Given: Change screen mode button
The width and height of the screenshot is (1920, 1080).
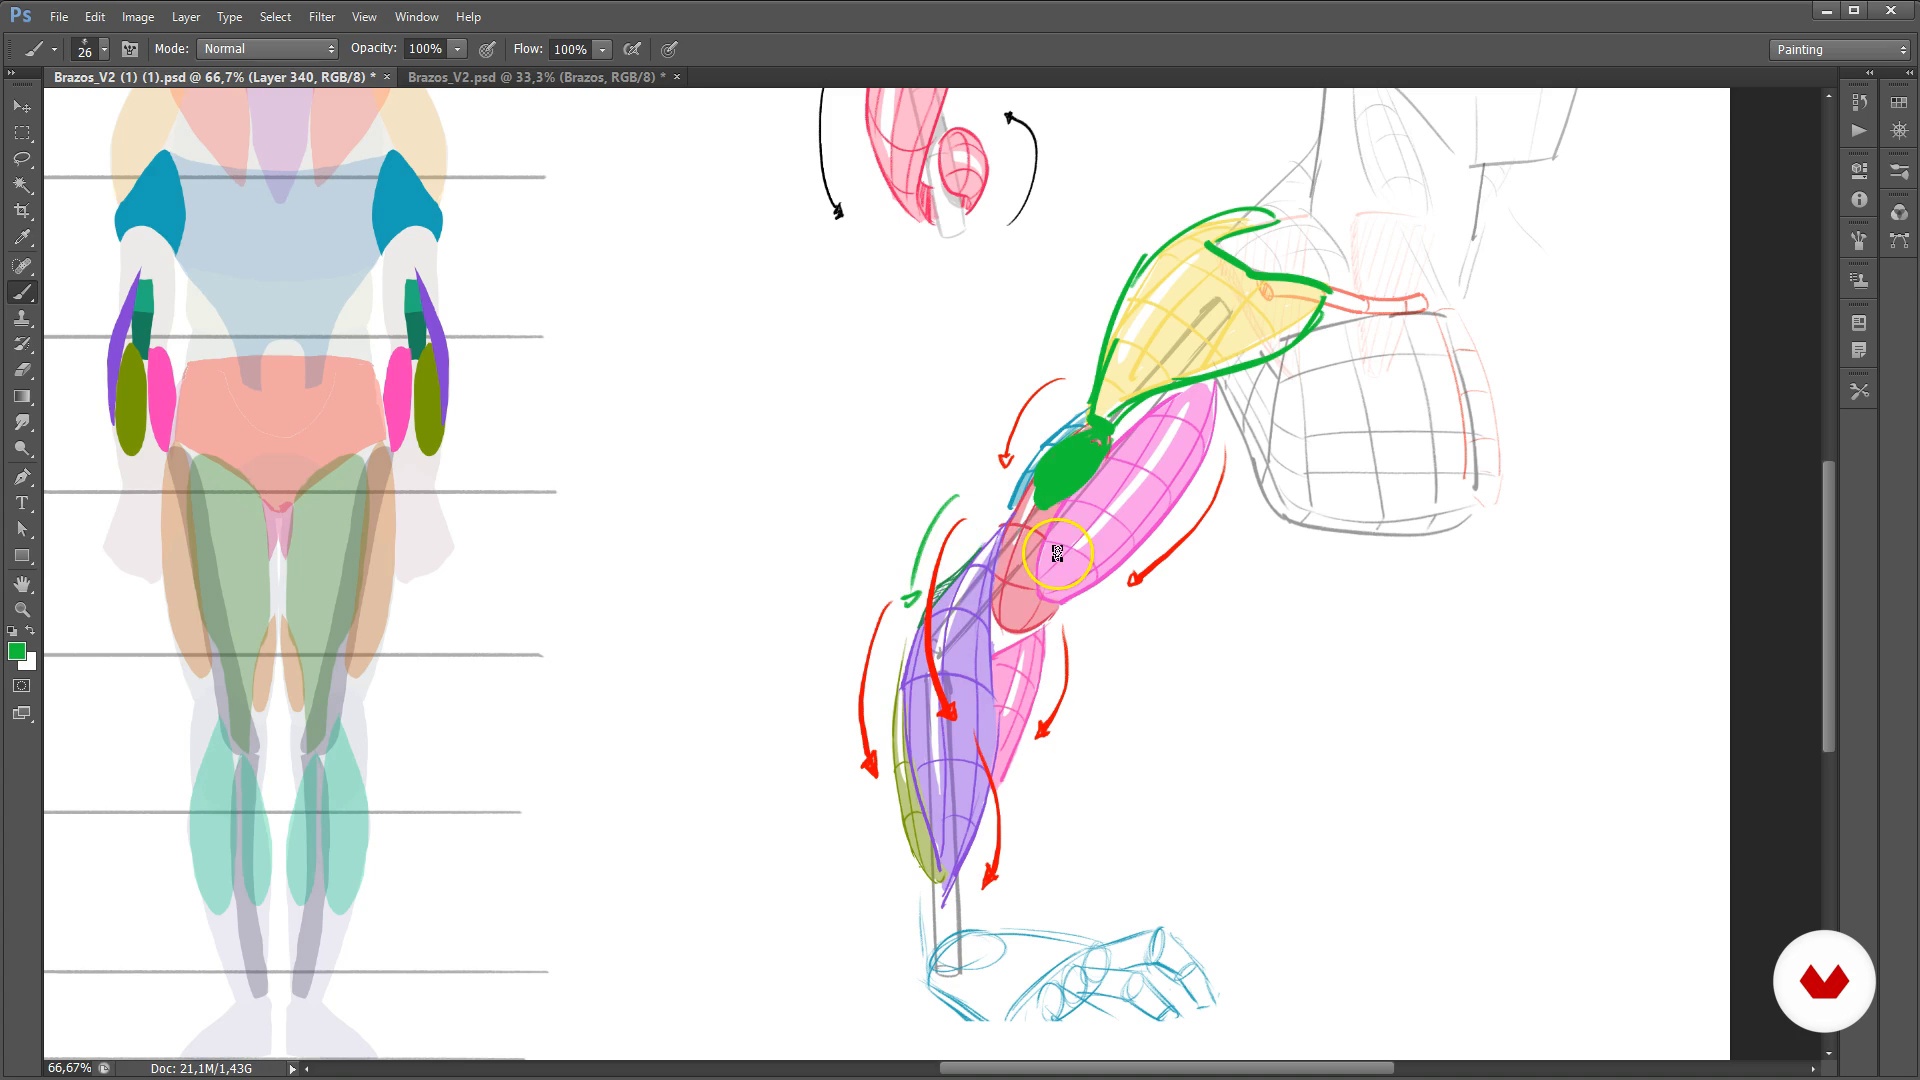Looking at the screenshot, I should click(x=22, y=714).
